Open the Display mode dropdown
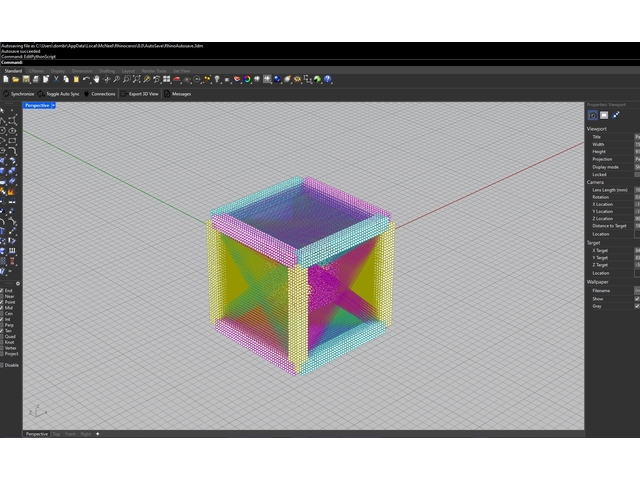Screen dimensions: 640x480 point(637,167)
